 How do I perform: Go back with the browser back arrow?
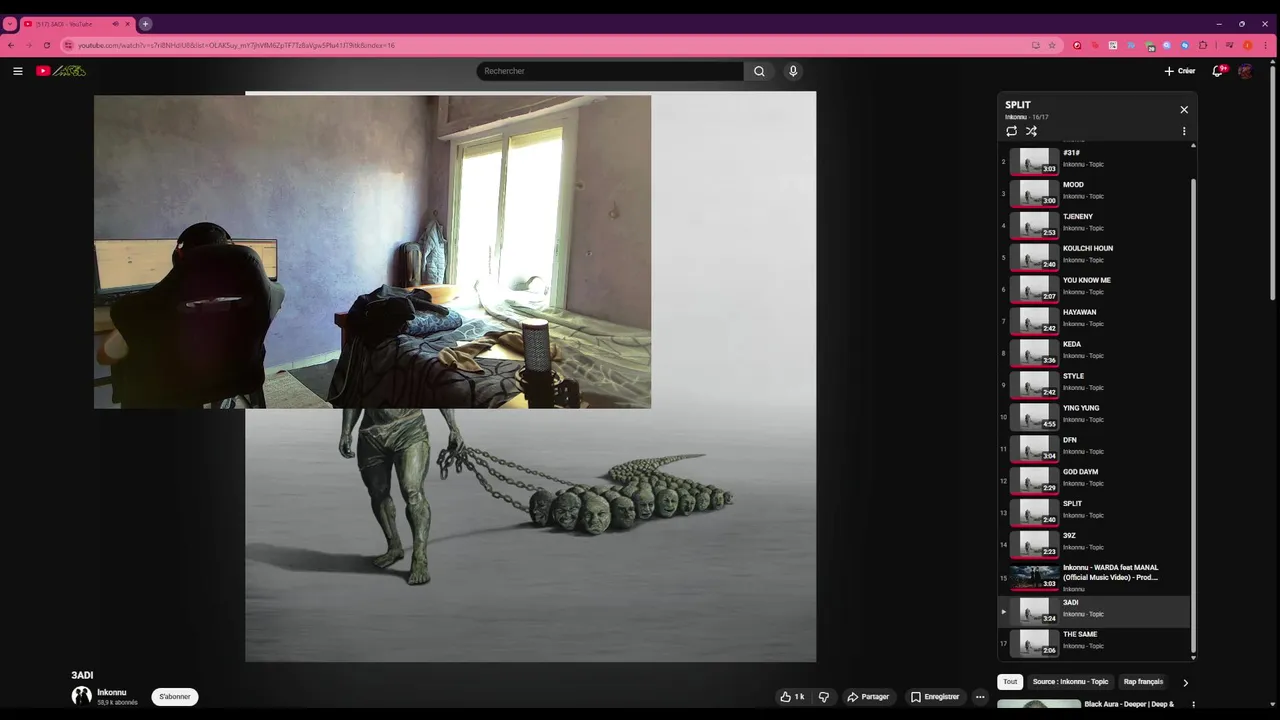click(11, 45)
